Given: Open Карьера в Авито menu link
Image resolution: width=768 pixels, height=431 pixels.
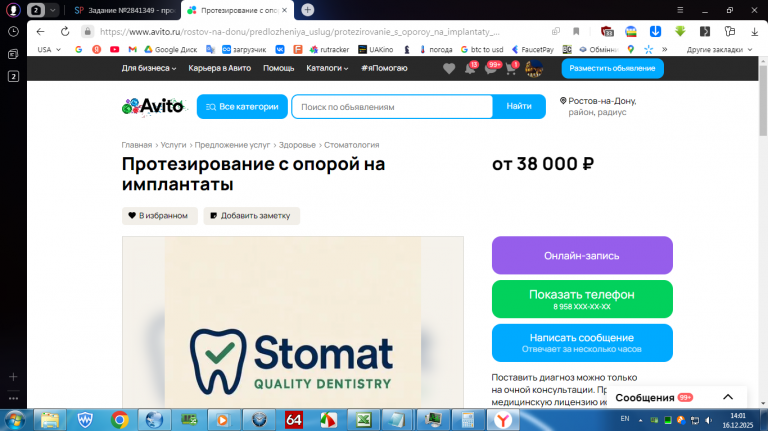Looking at the screenshot, I should [x=219, y=68].
